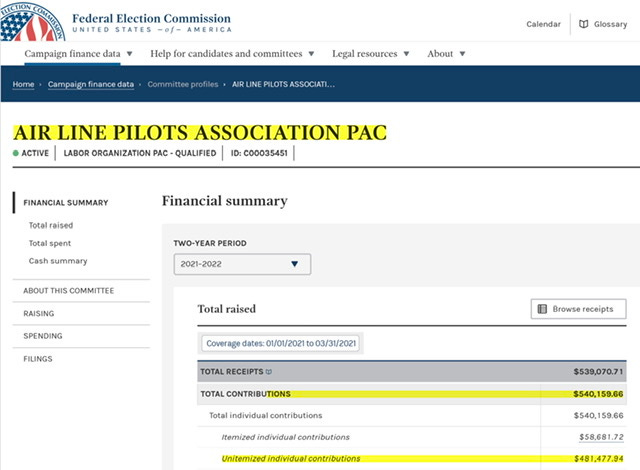Screen dimensions: 640x470
Task: Click the Financial summary heading
Action: (x=225, y=201)
